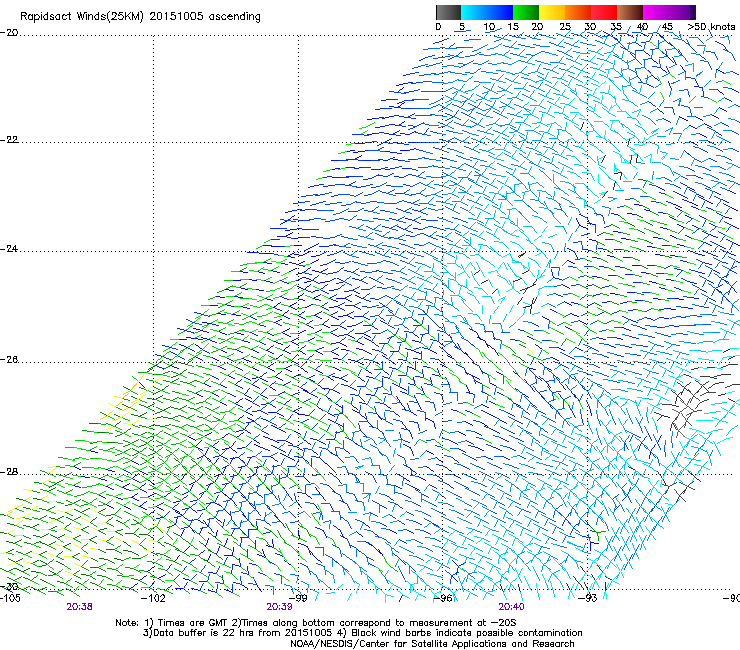Click the longitude label -105

coord(10,598)
